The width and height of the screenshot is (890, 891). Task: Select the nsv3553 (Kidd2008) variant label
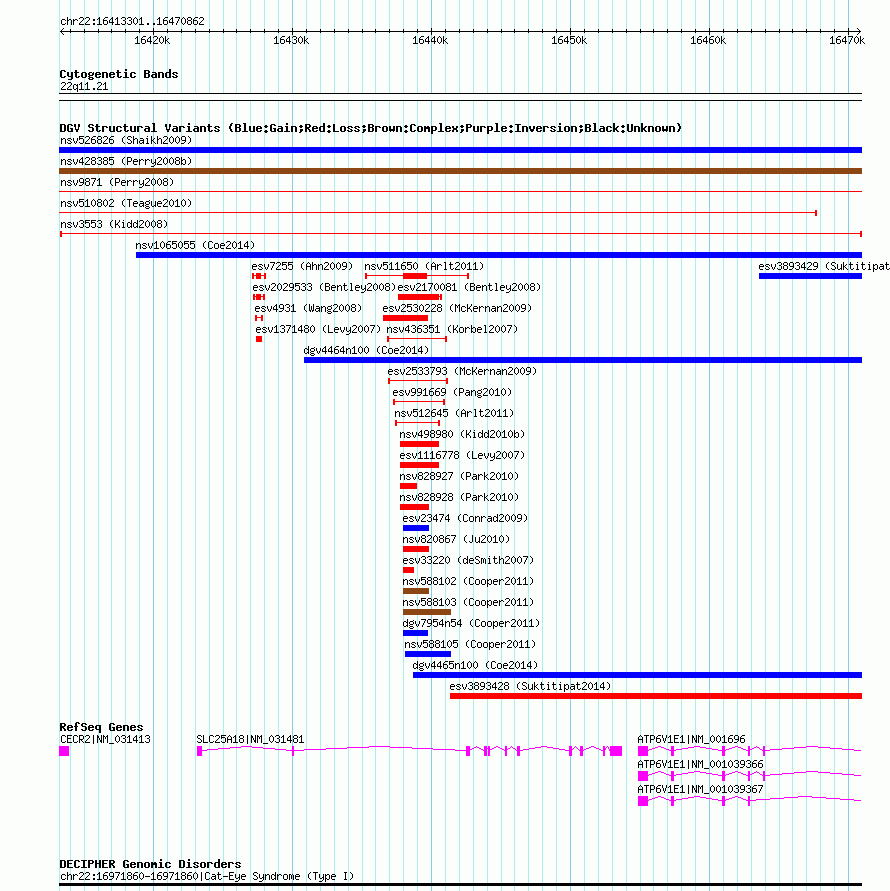point(114,224)
